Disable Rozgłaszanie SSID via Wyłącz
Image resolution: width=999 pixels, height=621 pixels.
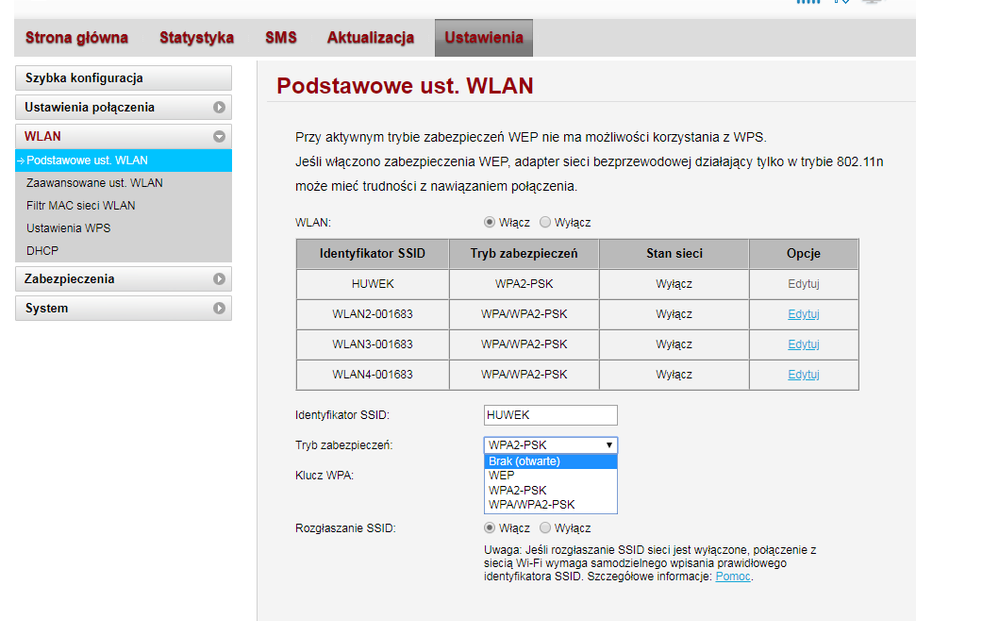(546, 528)
